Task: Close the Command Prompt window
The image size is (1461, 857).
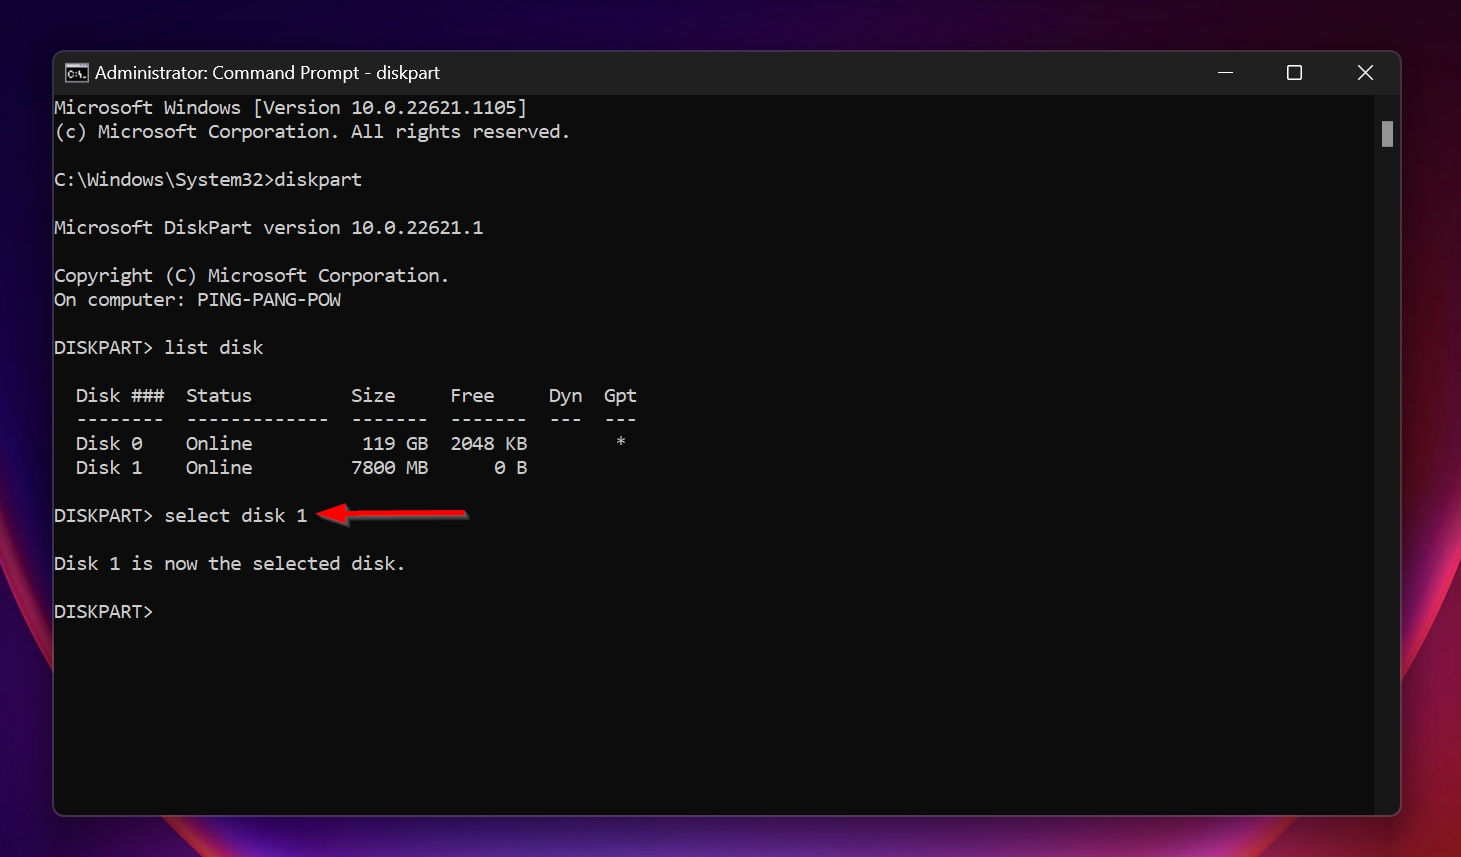Action: [x=1365, y=73]
